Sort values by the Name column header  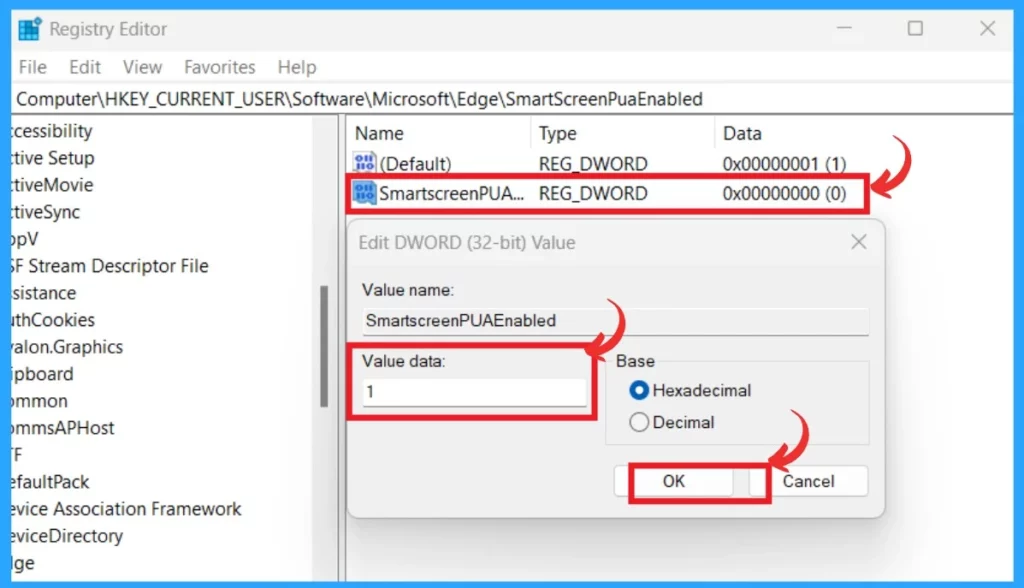click(x=379, y=133)
